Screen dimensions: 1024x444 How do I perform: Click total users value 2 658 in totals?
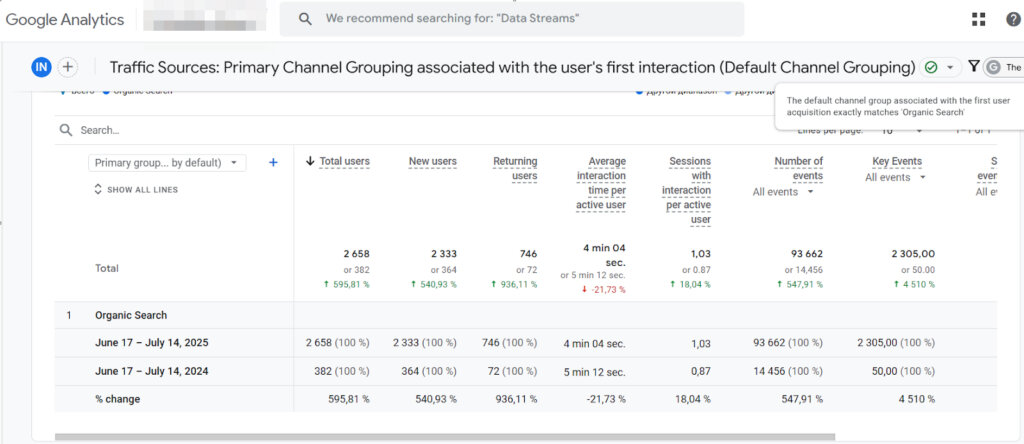pyautogui.click(x=356, y=254)
